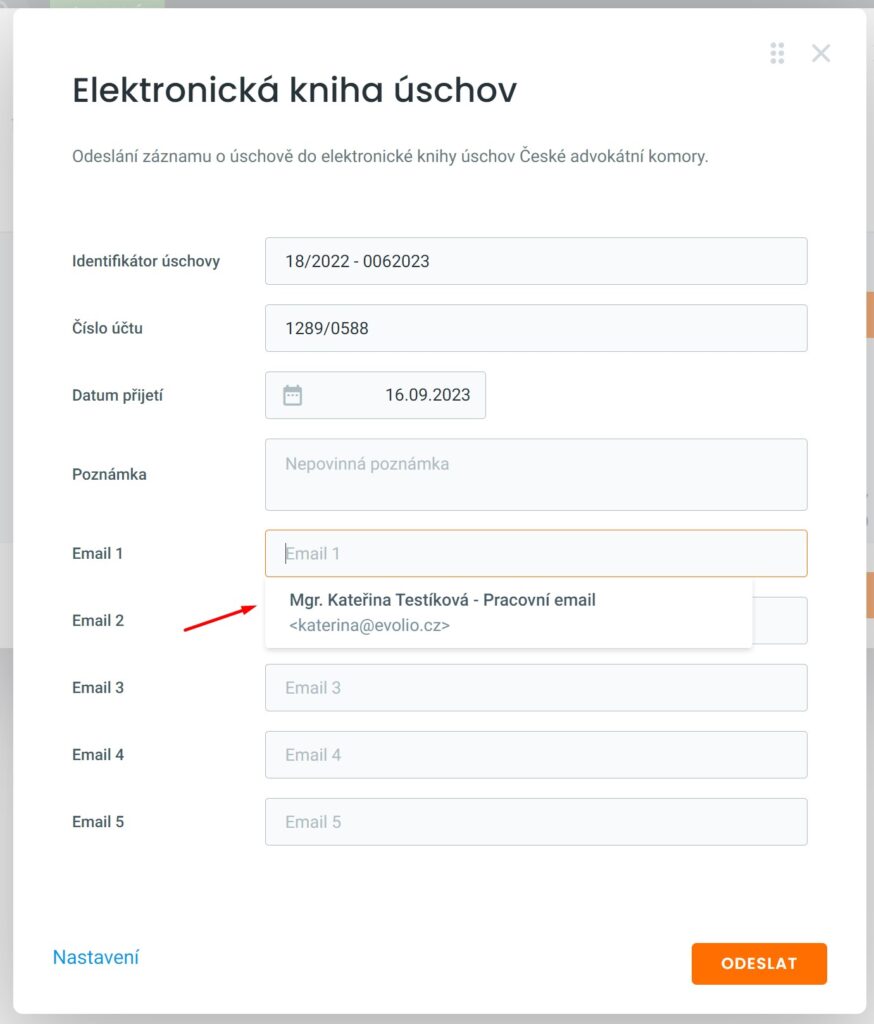Focus the Číslo účtu field
This screenshot has width=874, height=1024.
tap(535, 328)
